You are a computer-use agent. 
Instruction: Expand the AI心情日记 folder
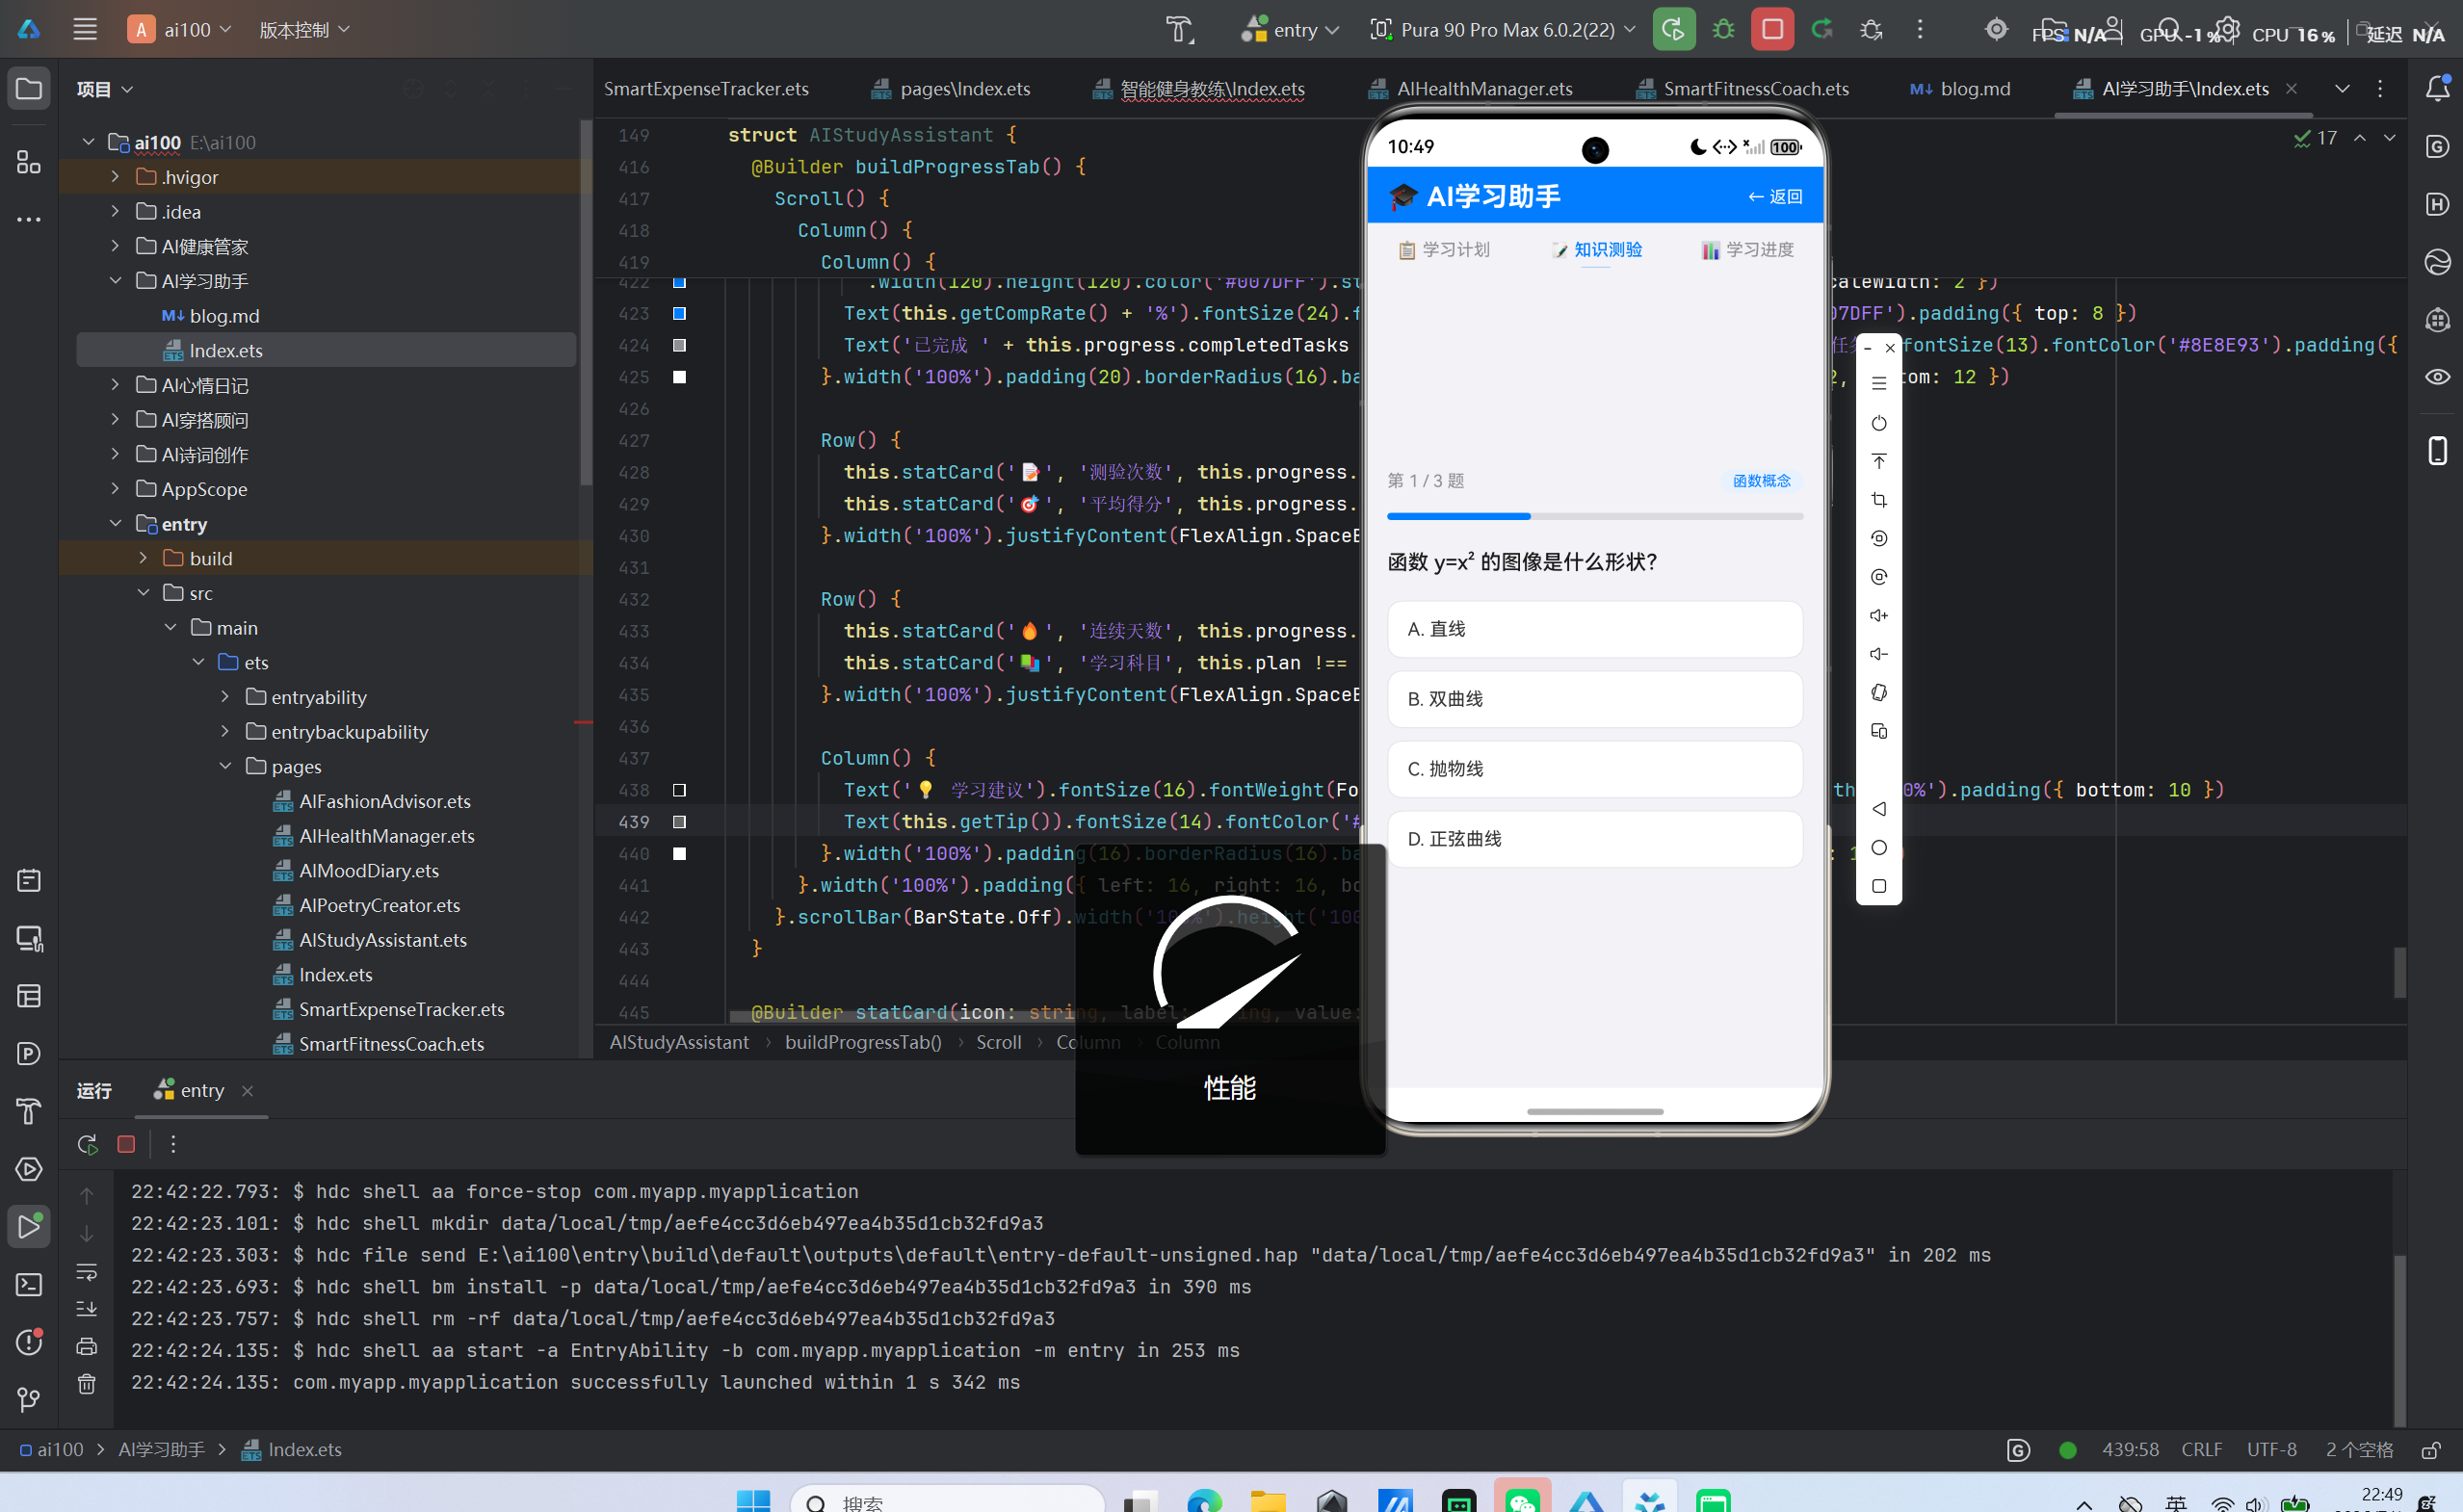(115, 385)
